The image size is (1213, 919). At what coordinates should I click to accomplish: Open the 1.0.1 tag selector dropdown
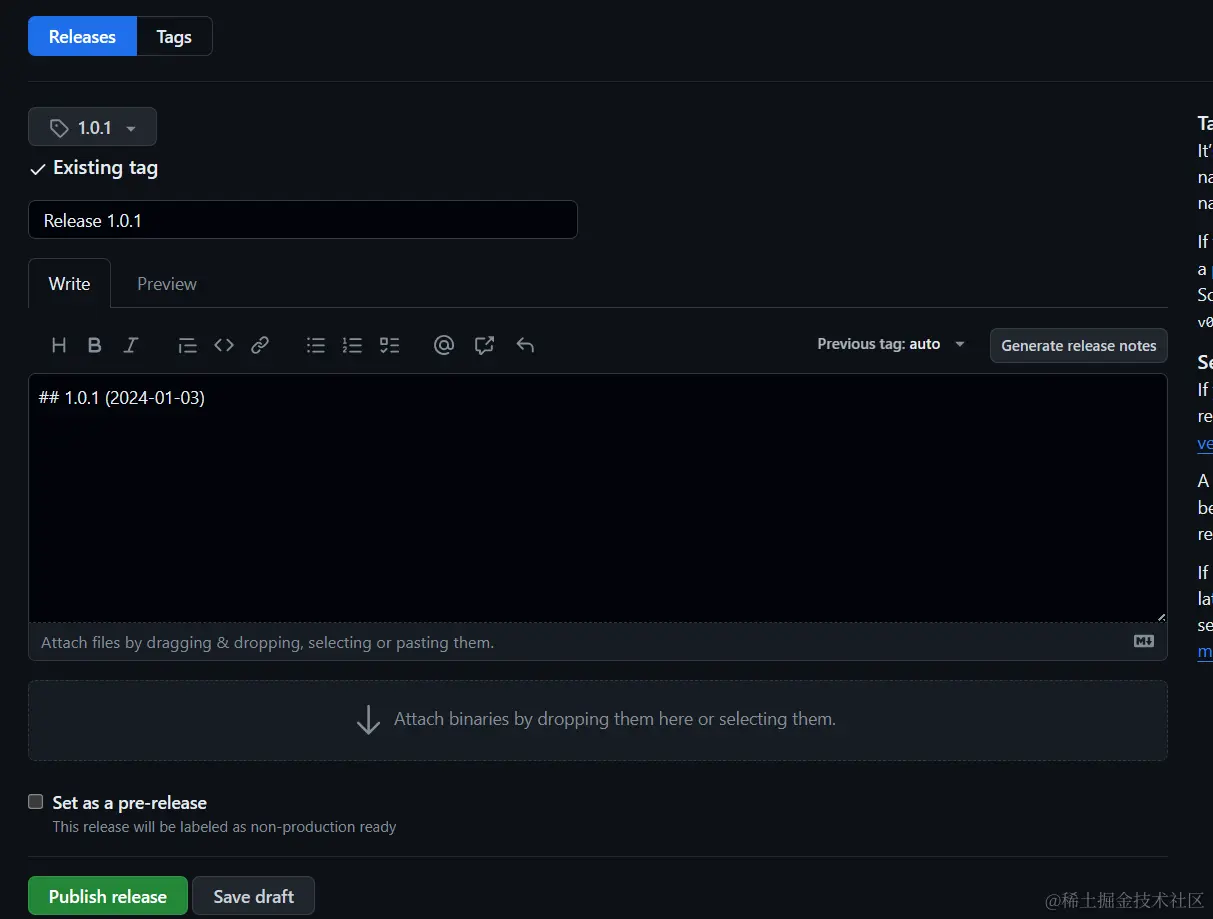tap(92, 127)
